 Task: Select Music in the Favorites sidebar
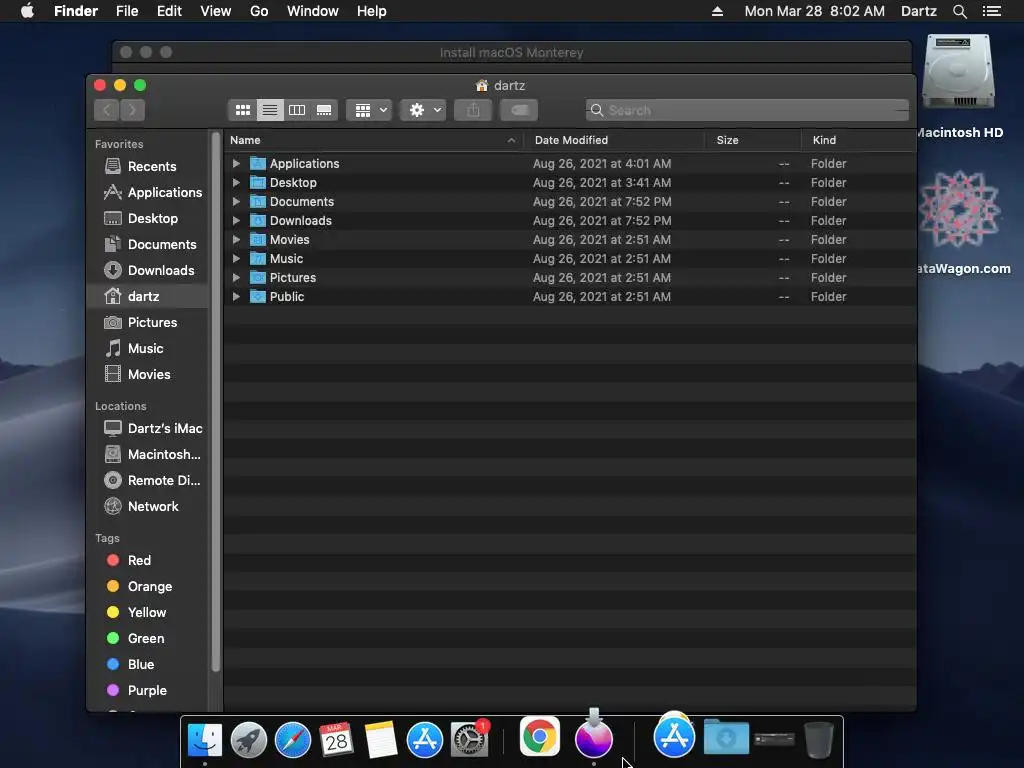[x=149, y=349]
